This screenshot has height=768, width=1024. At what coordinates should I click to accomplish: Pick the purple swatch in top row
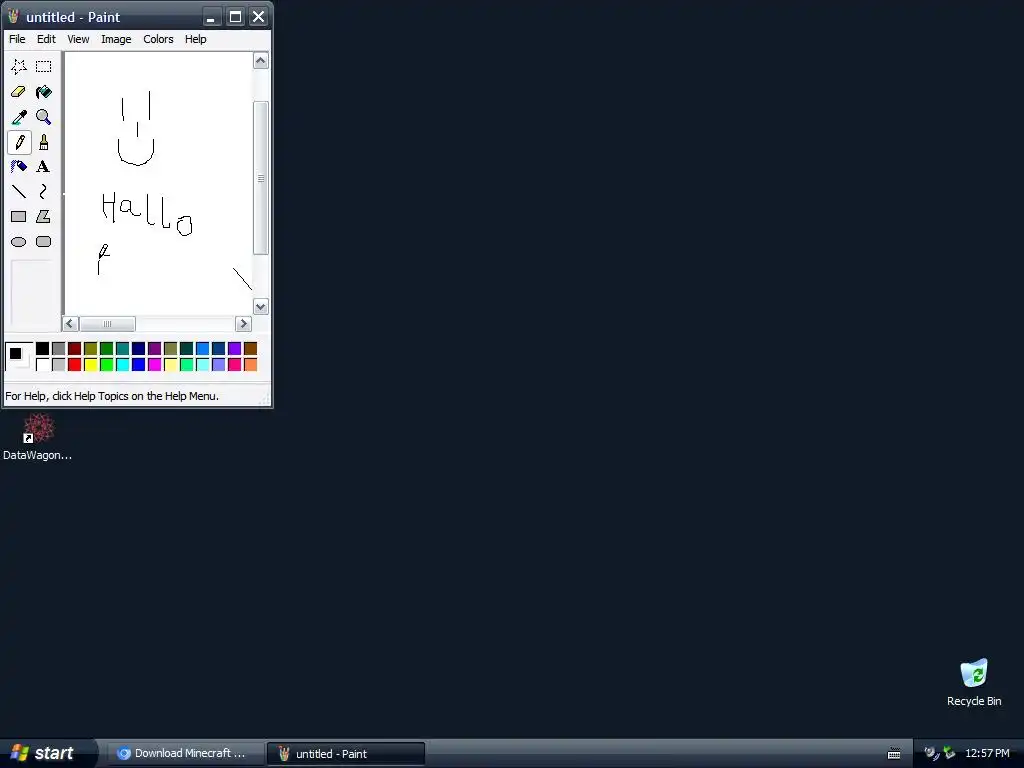155,349
